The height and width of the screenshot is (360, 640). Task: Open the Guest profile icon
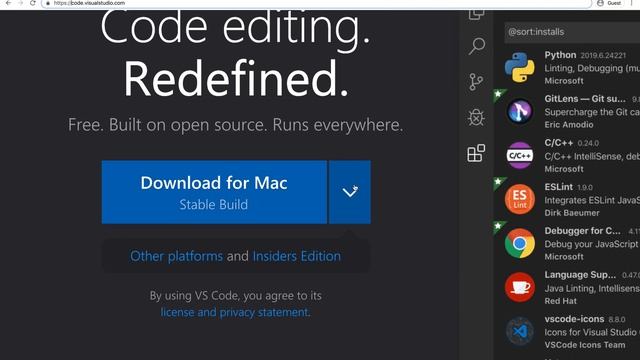[600, 3]
